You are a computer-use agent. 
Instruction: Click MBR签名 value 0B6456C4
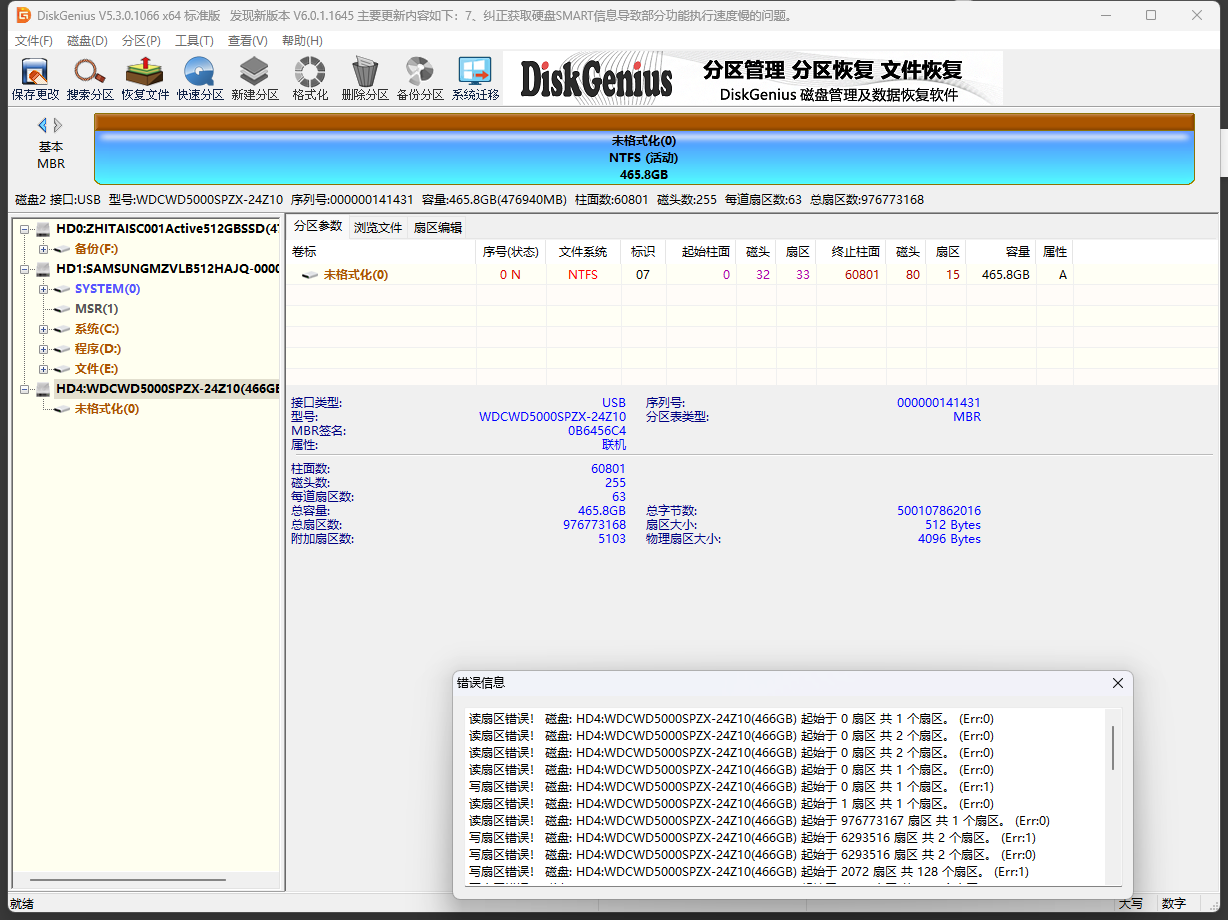[x=597, y=431]
